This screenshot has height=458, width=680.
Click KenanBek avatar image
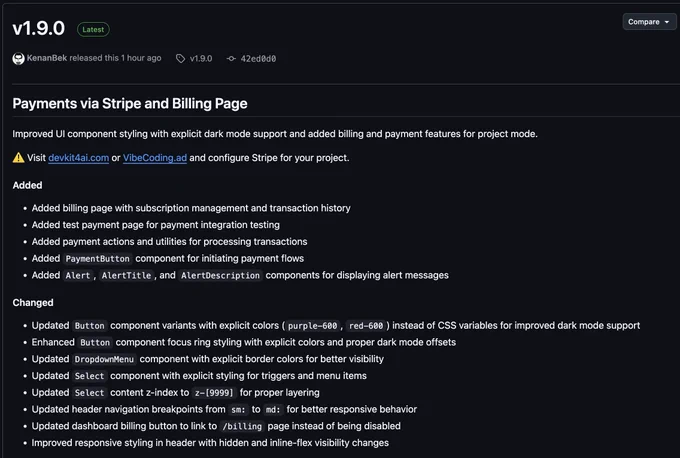tap(18, 59)
